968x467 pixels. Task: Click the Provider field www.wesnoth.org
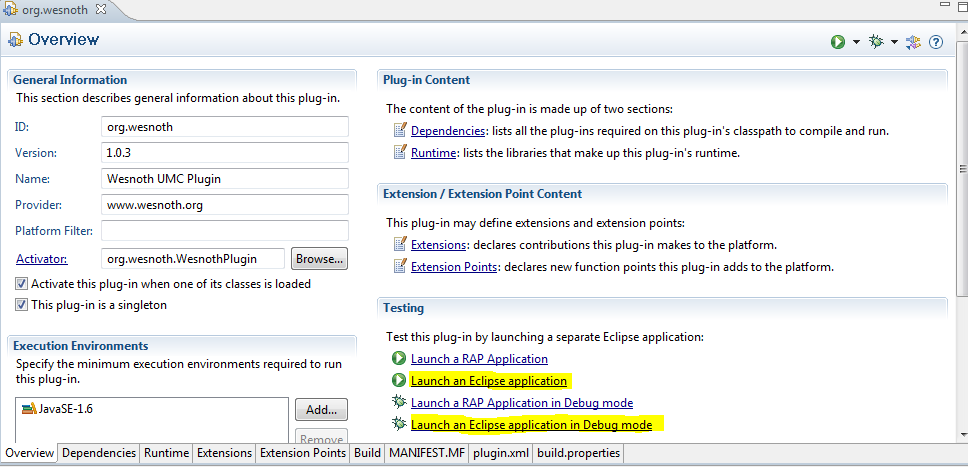(225, 204)
